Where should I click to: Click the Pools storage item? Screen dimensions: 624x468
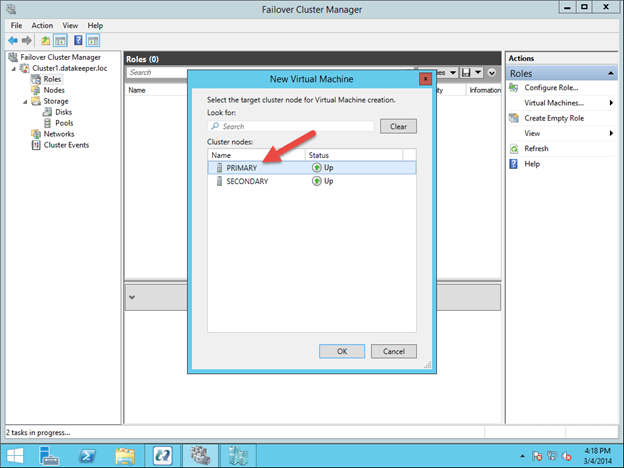[64, 122]
